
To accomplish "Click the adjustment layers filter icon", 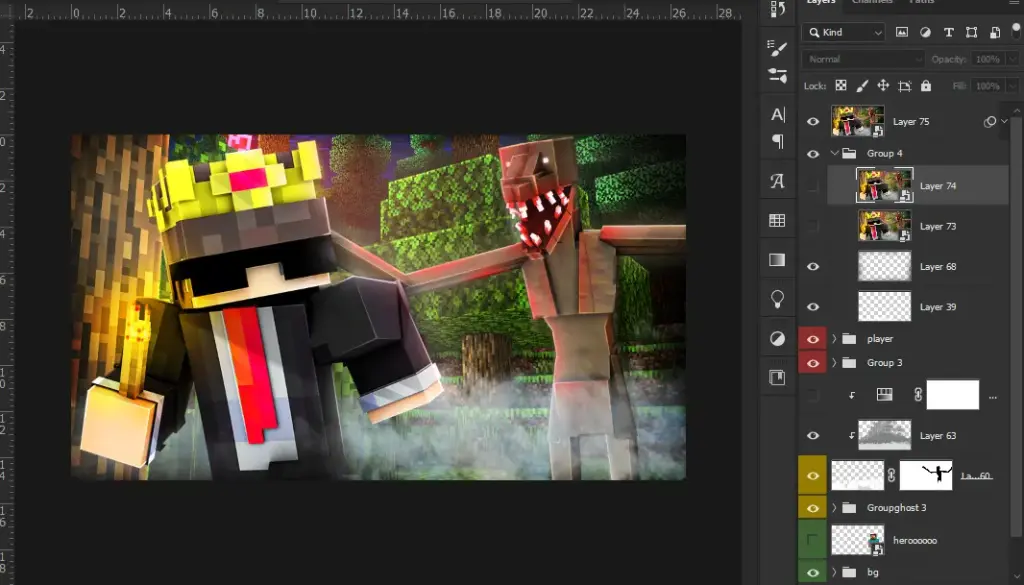I will (926, 32).
